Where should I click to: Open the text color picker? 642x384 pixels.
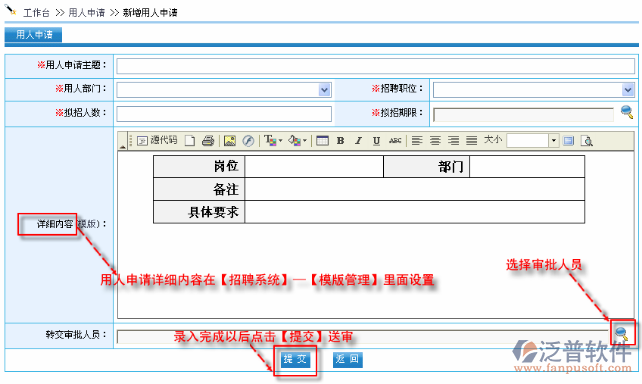coord(273,141)
